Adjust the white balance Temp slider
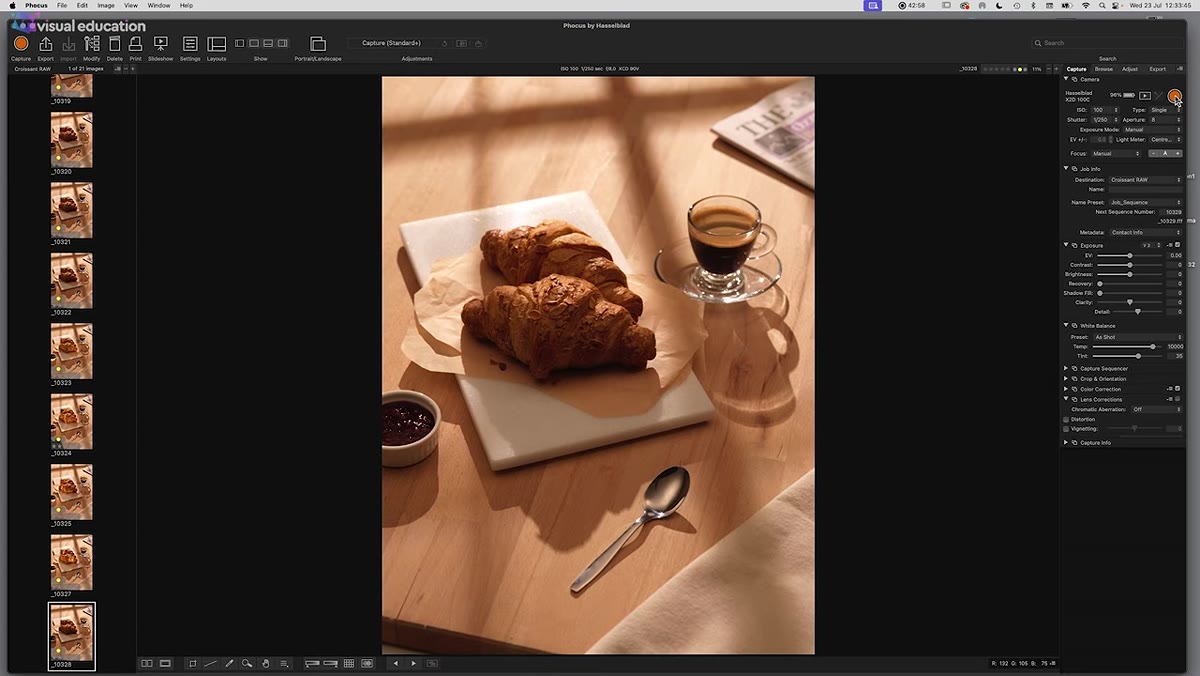The image size is (1200, 676). [x=1153, y=346]
